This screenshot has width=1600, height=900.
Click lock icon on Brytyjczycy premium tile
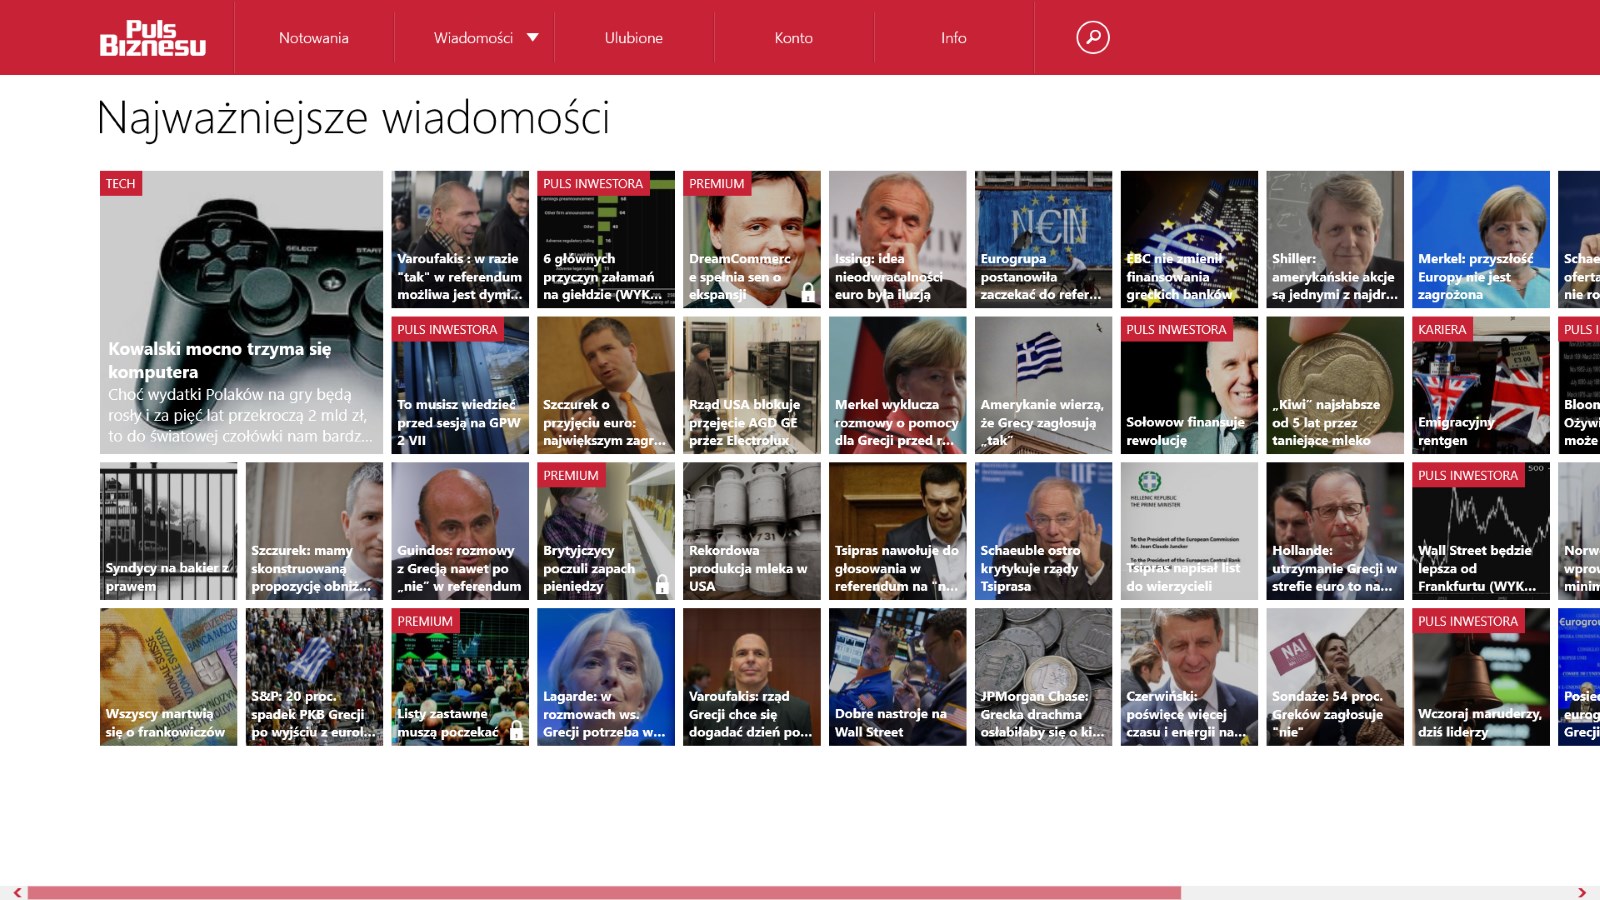[x=662, y=585]
